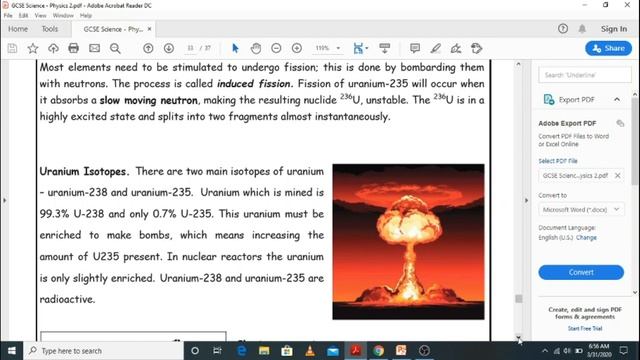Click the Export PDF panel icon

click(x=549, y=99)
